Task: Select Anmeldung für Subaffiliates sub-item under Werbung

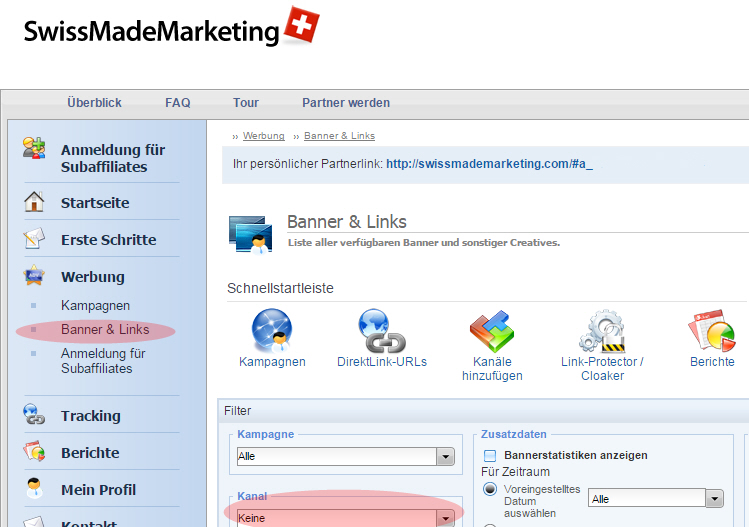Action: pos(103,361)
